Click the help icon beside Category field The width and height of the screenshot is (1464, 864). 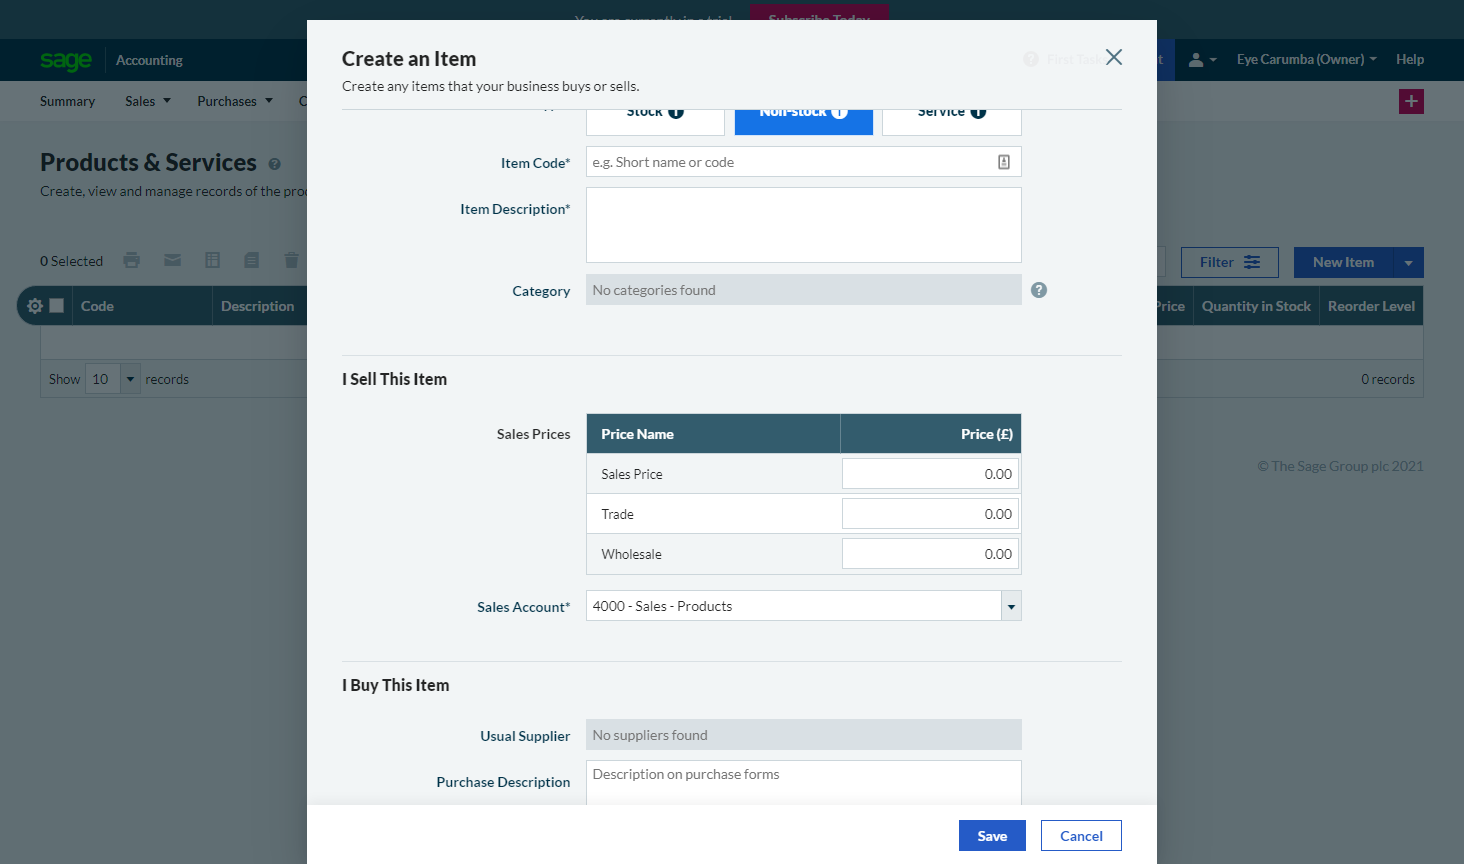pos(1039,290)
